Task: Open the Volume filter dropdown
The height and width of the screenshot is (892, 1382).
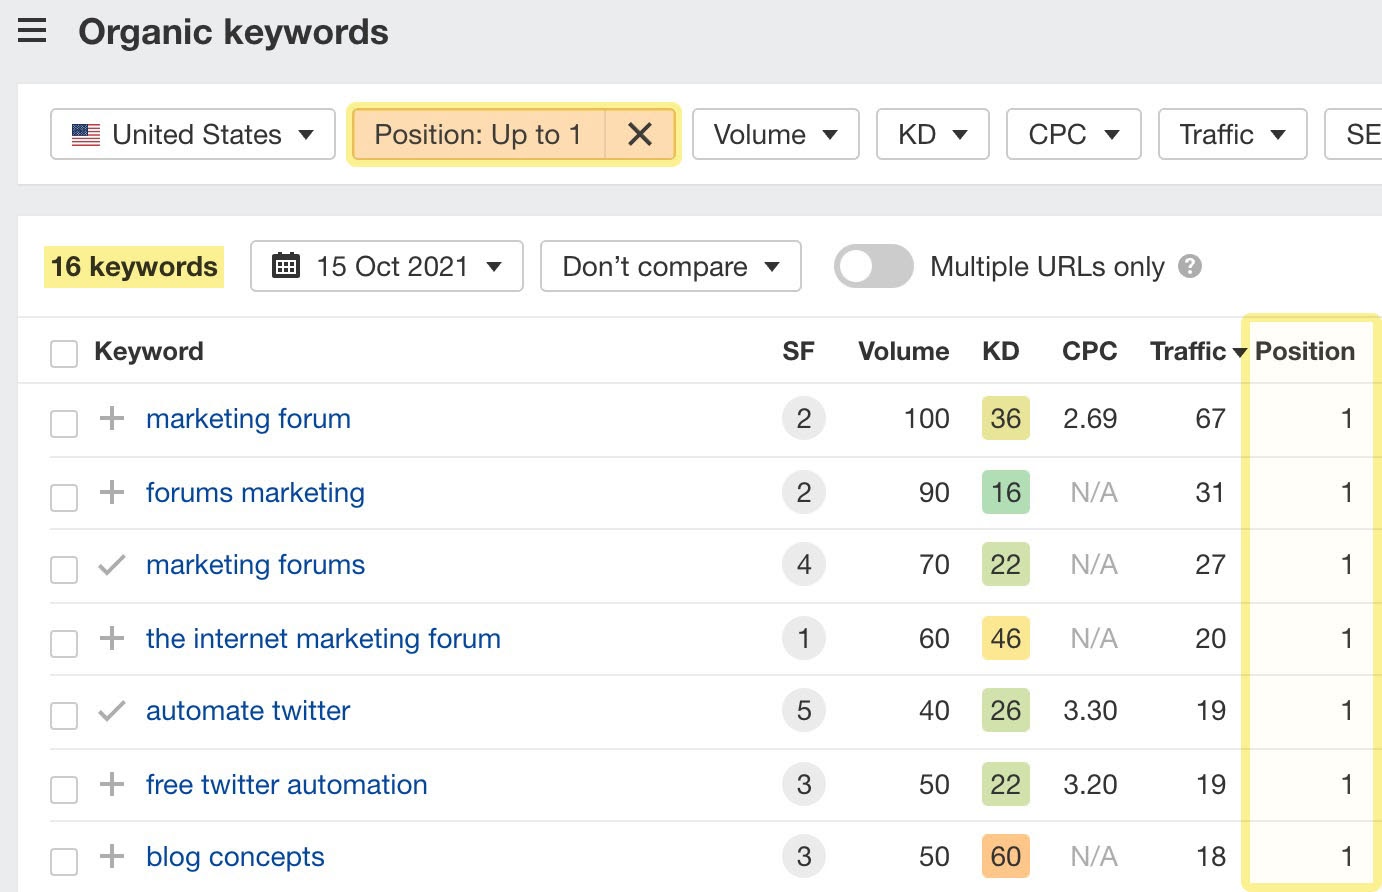Action: (775, 133)
